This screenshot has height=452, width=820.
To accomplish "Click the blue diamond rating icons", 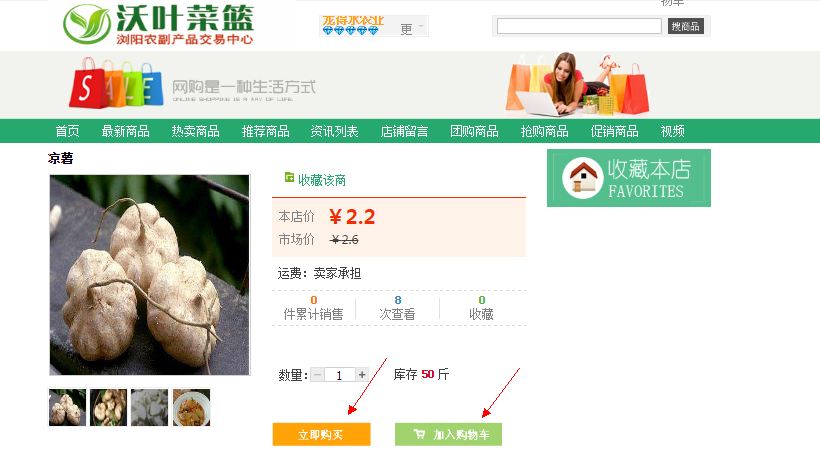I will (350, 31).
